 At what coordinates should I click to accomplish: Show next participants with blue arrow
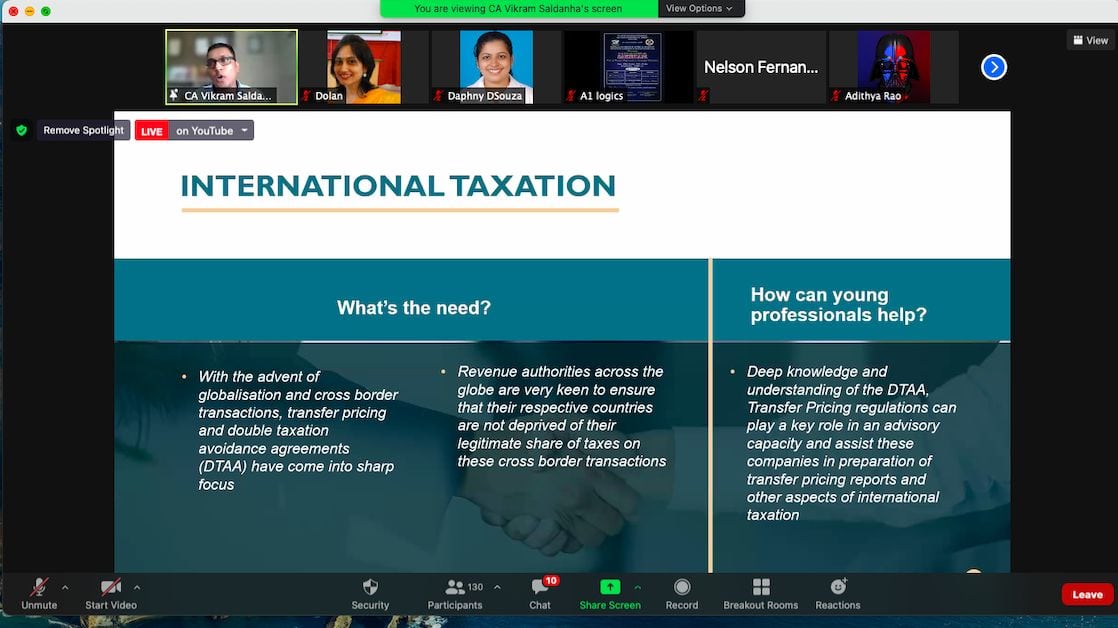pos(993,67)
